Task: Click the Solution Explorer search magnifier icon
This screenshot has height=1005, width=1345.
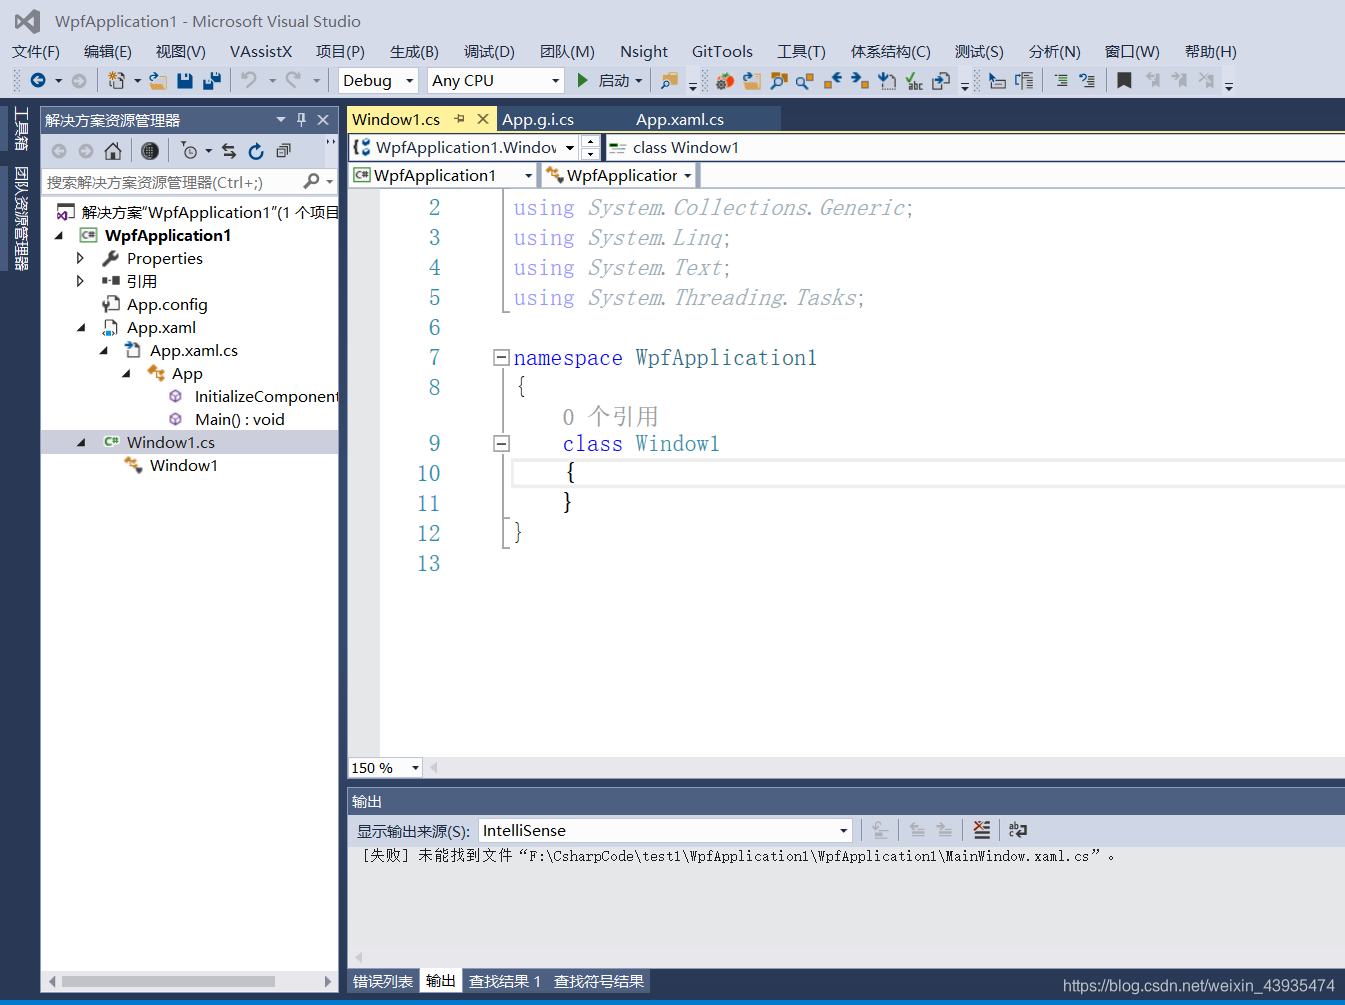Action: (x=312, y=181)
